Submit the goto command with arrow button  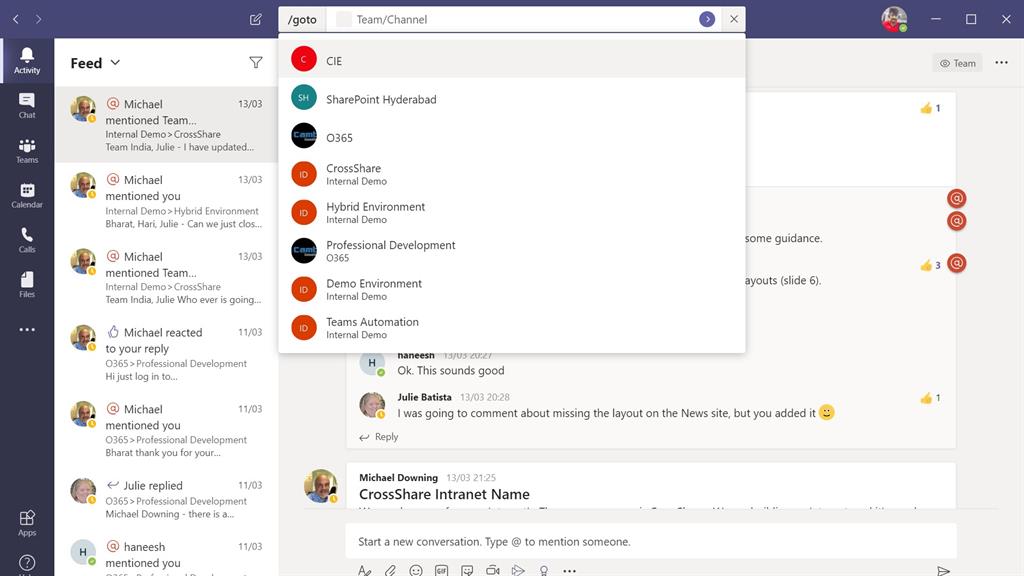[x=707, y=20]
